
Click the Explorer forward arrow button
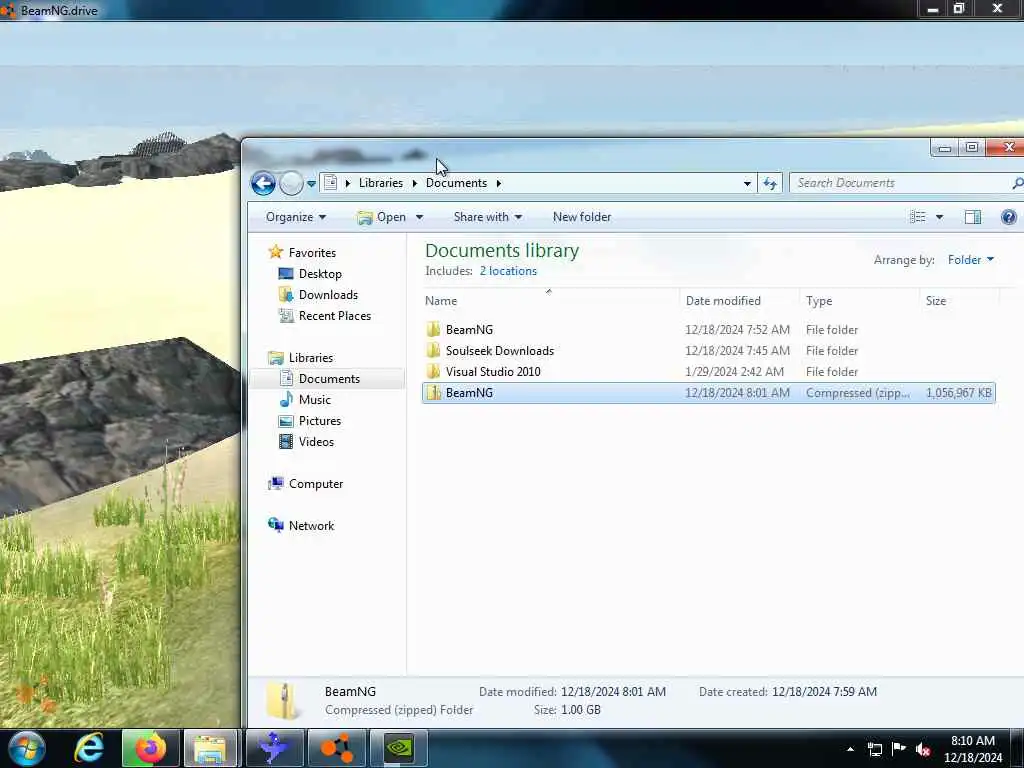pyautogui.click(x=291, y=184)
